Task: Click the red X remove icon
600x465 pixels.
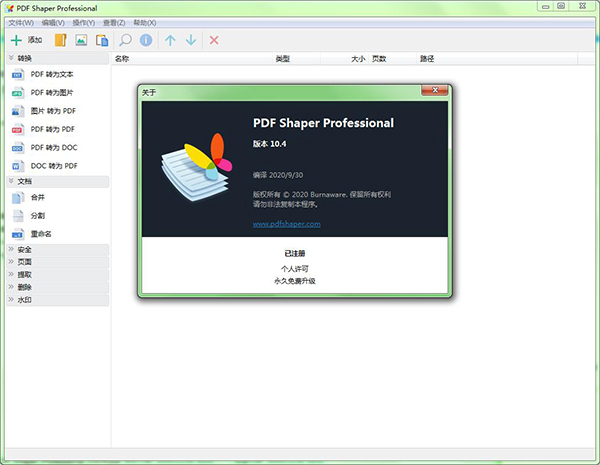Action: coord(214,40)
